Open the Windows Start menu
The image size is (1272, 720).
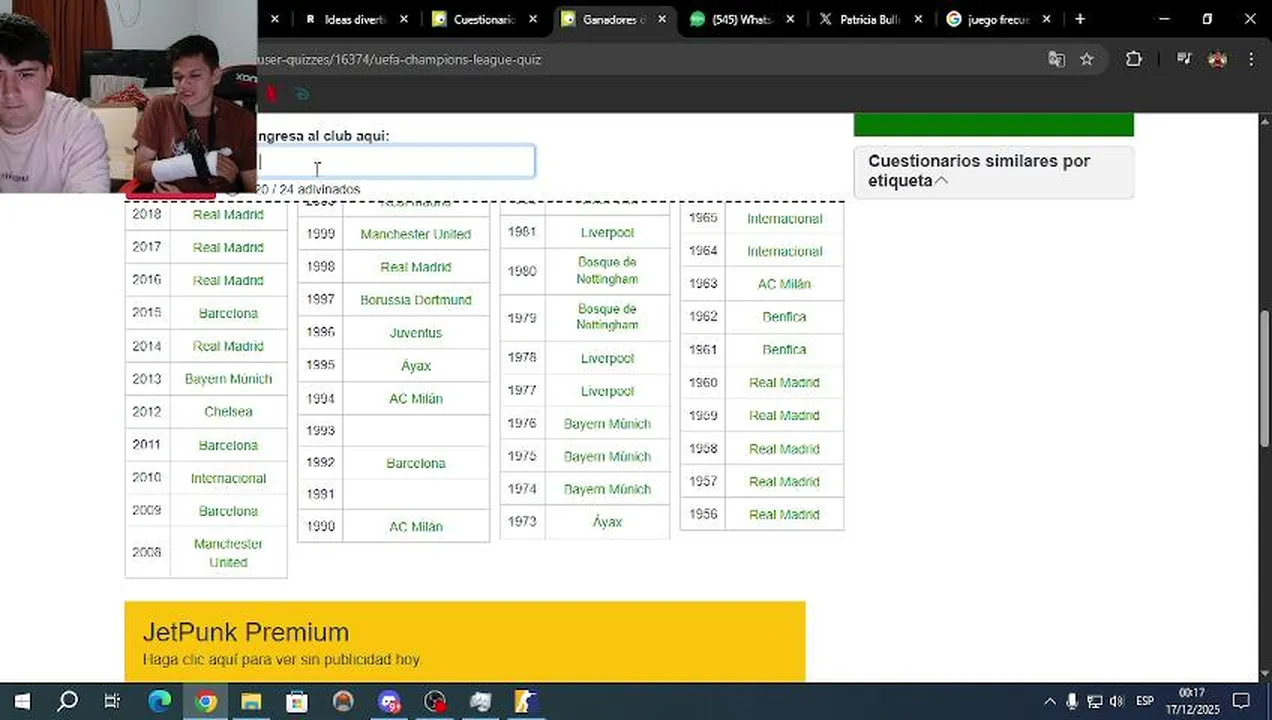(x=22, y=701)
